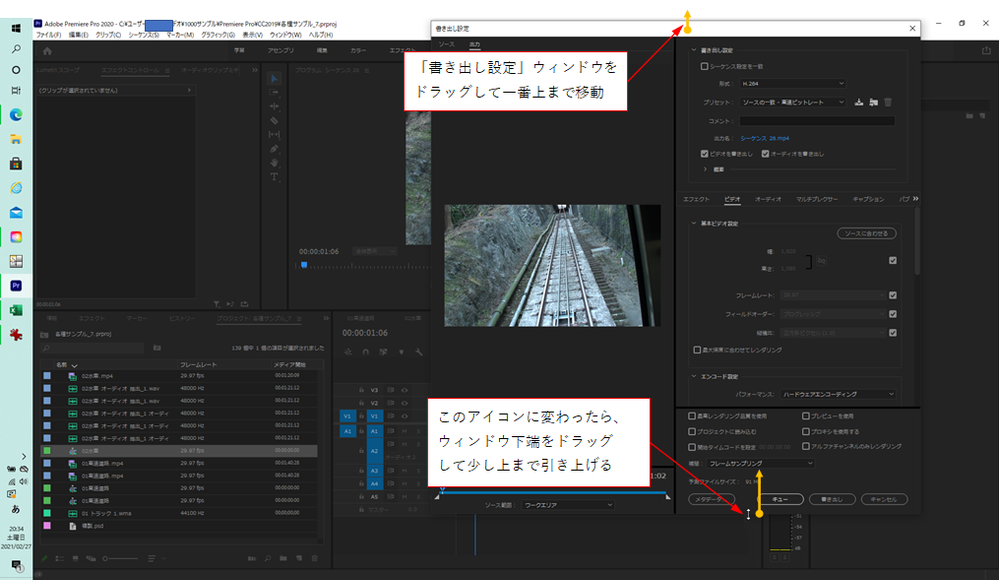
Task: Collapse the 'エンコード設定' section
Action: pos(694,377)
